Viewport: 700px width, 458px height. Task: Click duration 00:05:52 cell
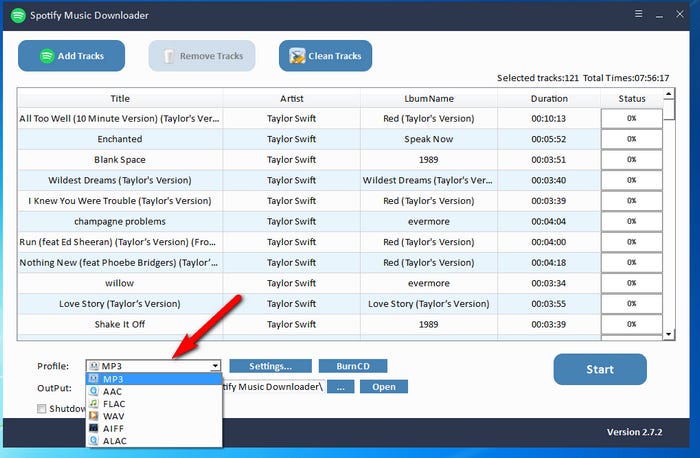coord(549,139)
